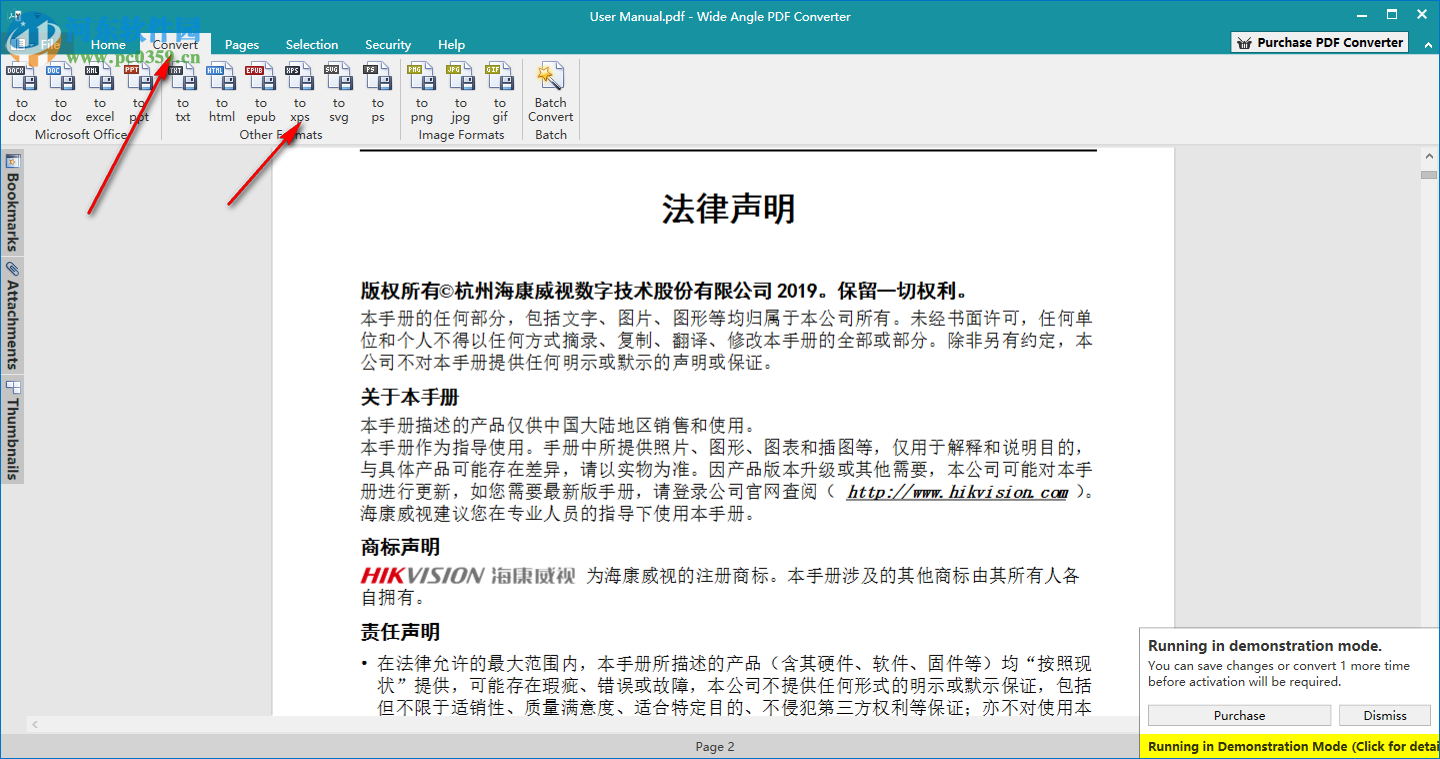
Task: Convert the document to png
Action: click(421, 95)
